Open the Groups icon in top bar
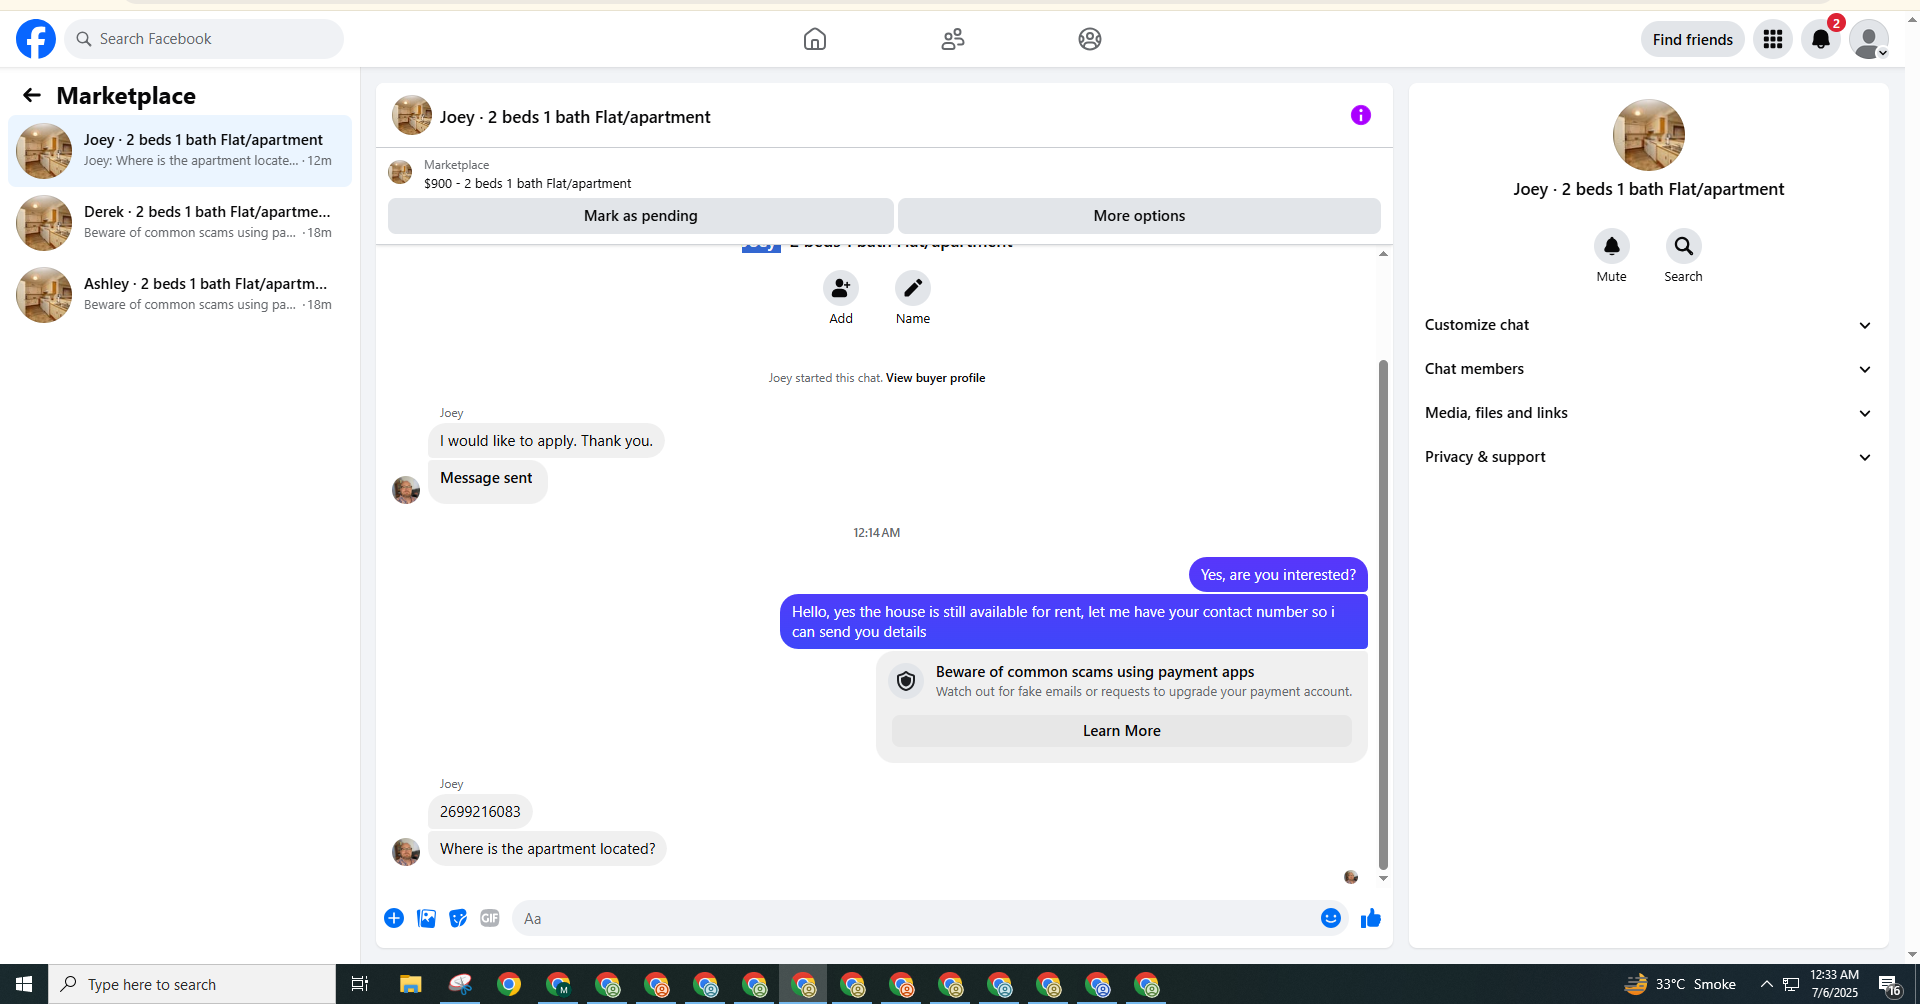This screenshot has height=1004, width=1920. (1090, 39)
